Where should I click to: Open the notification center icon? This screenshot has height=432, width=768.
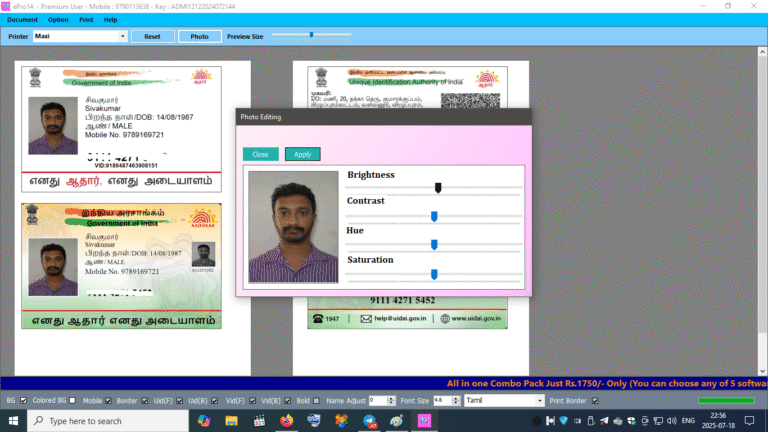749,421
